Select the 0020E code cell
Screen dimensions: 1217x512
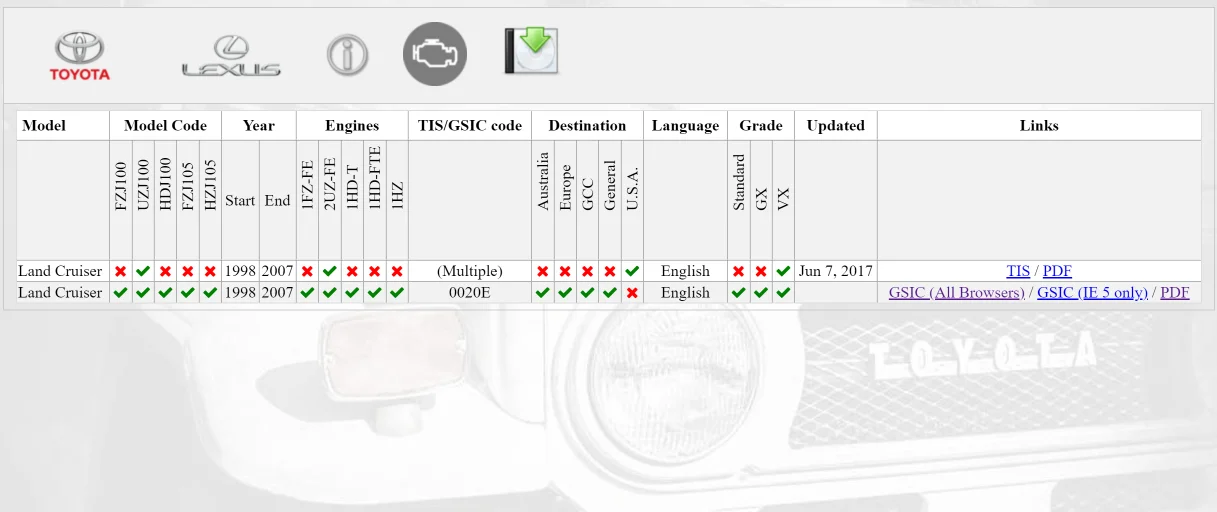pyautogui.click(x=470, y=293)
